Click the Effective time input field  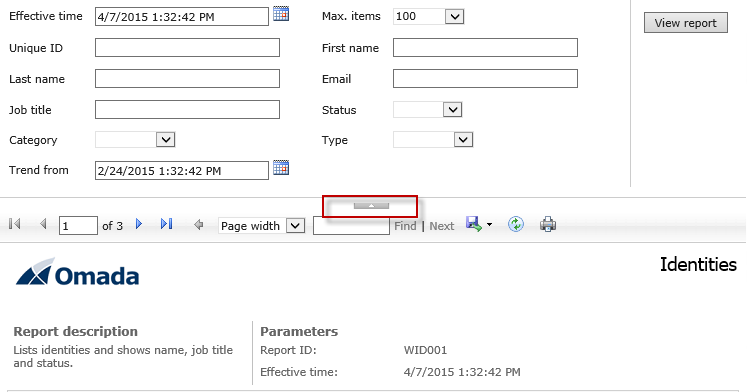[x=182, y=16]
